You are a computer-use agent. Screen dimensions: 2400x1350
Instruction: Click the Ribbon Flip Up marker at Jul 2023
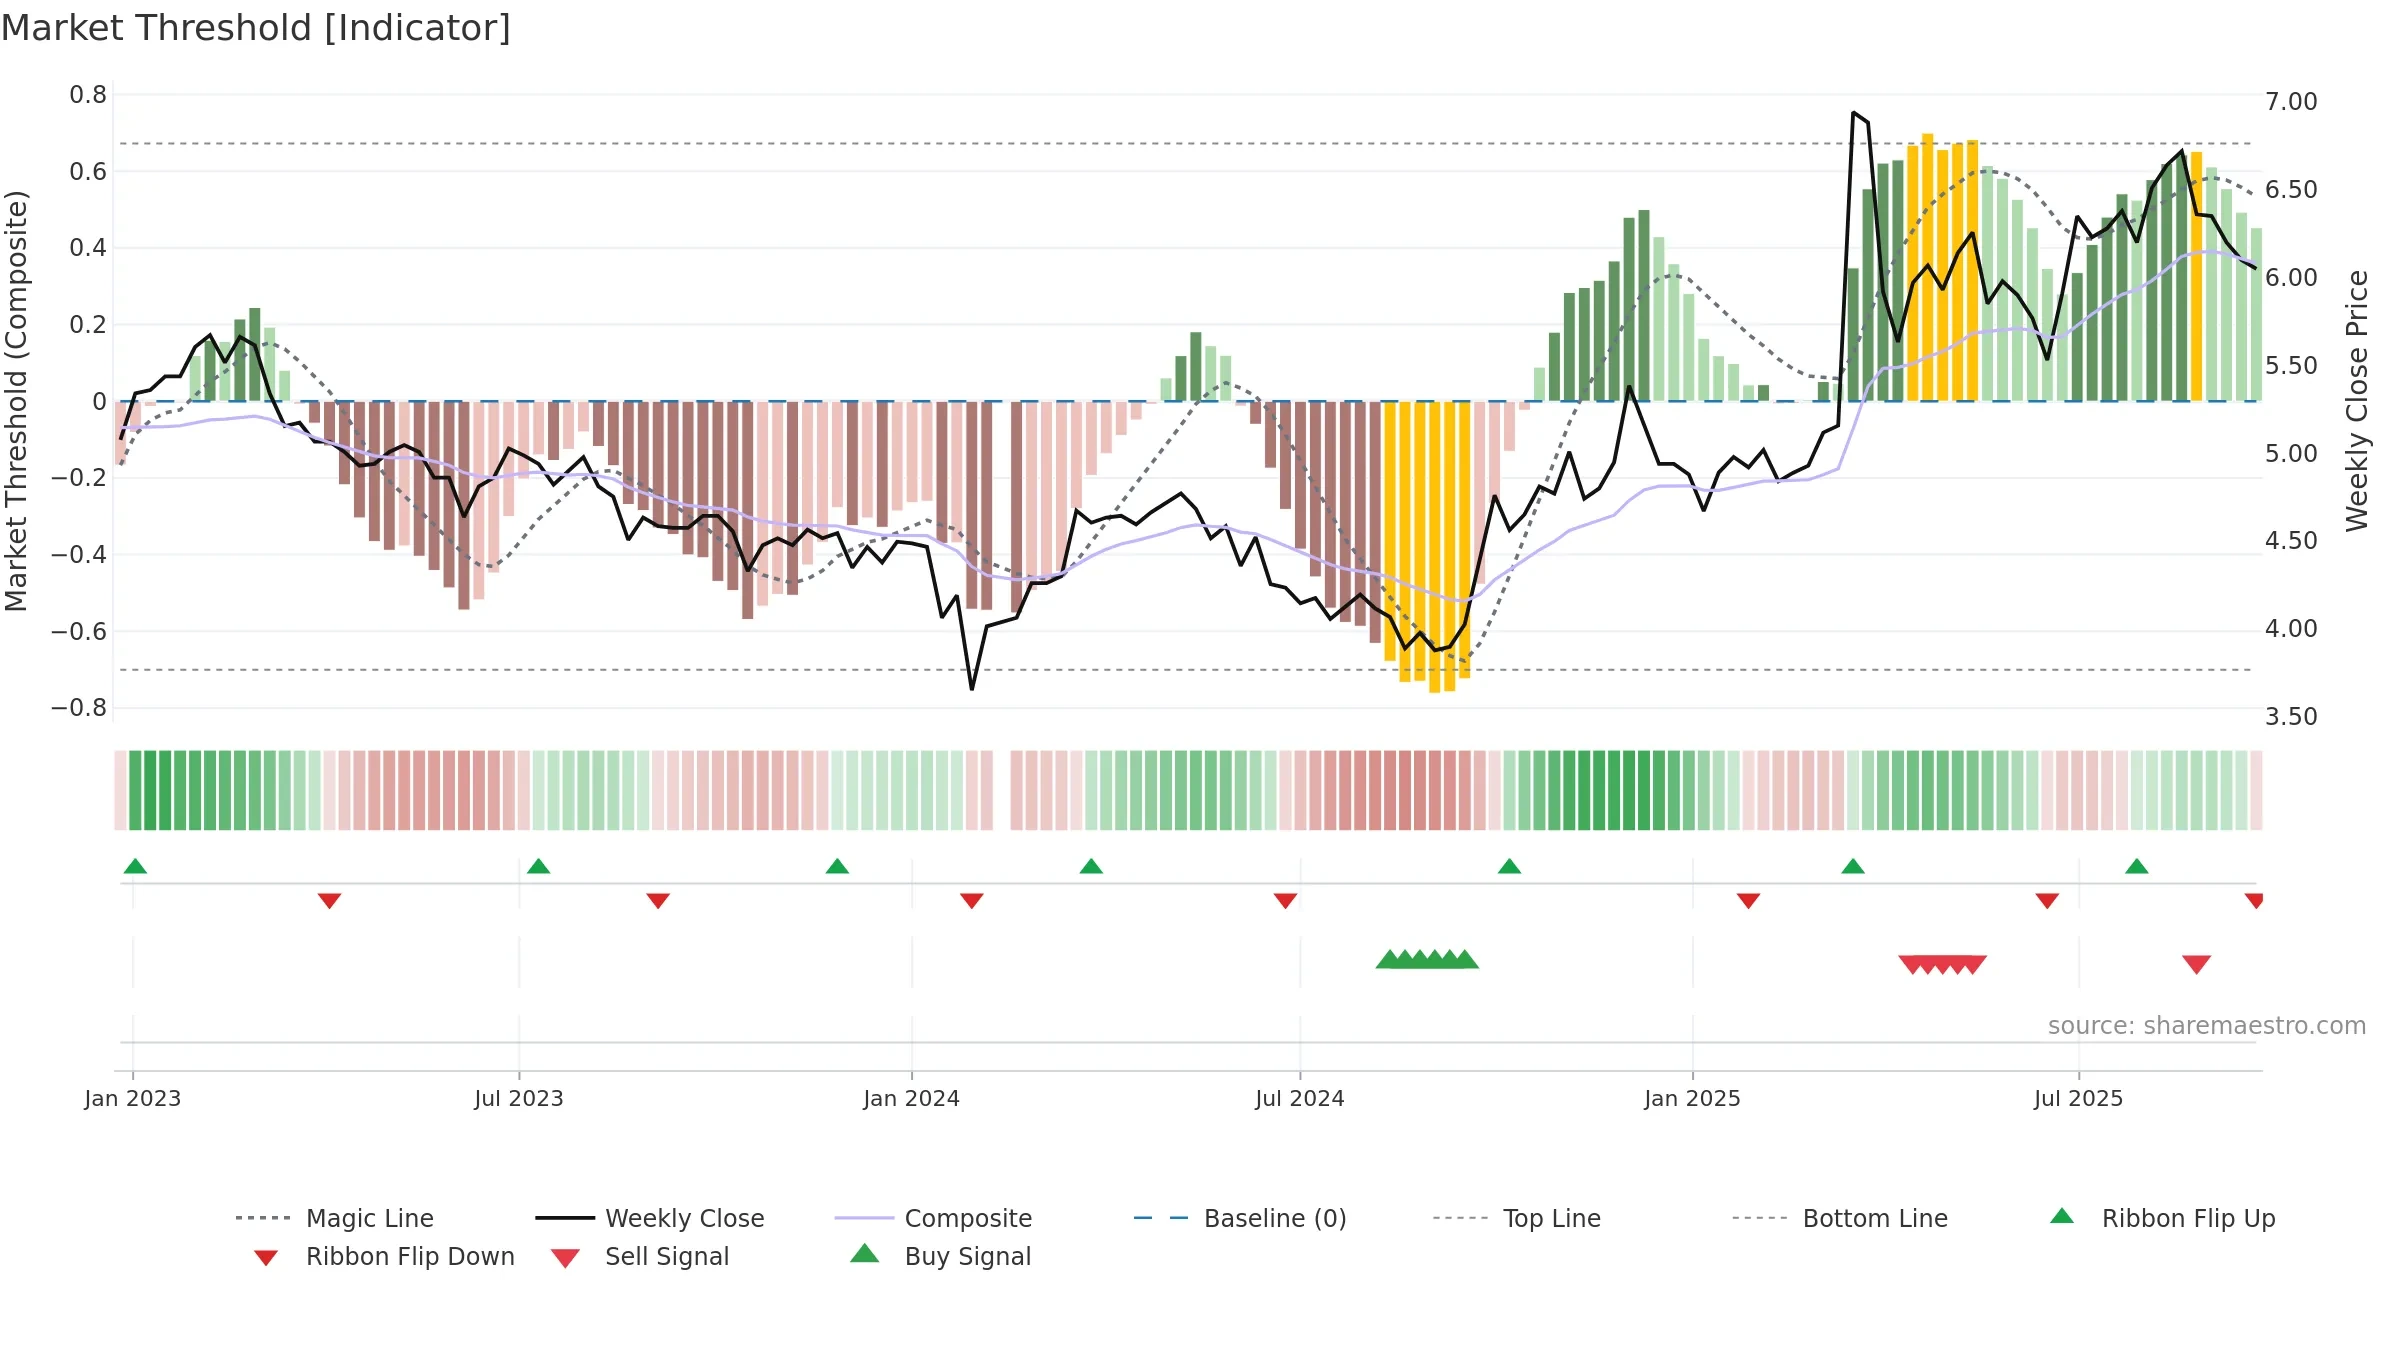(538, 866)
